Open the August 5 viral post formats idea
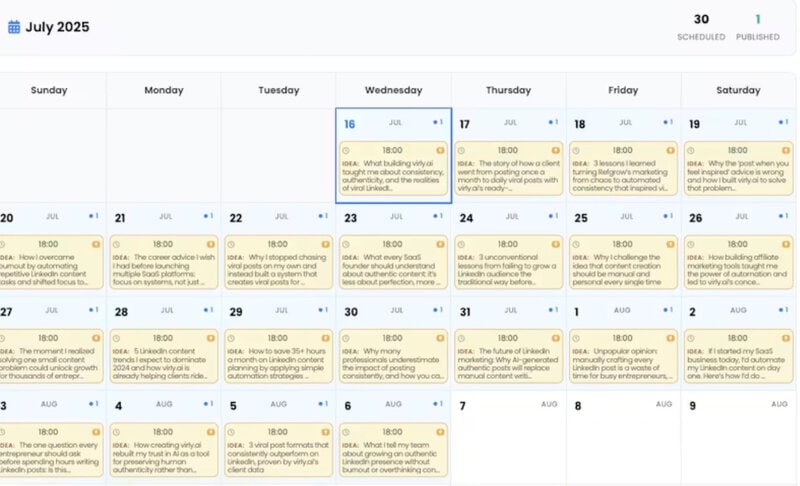 [279, 450]
